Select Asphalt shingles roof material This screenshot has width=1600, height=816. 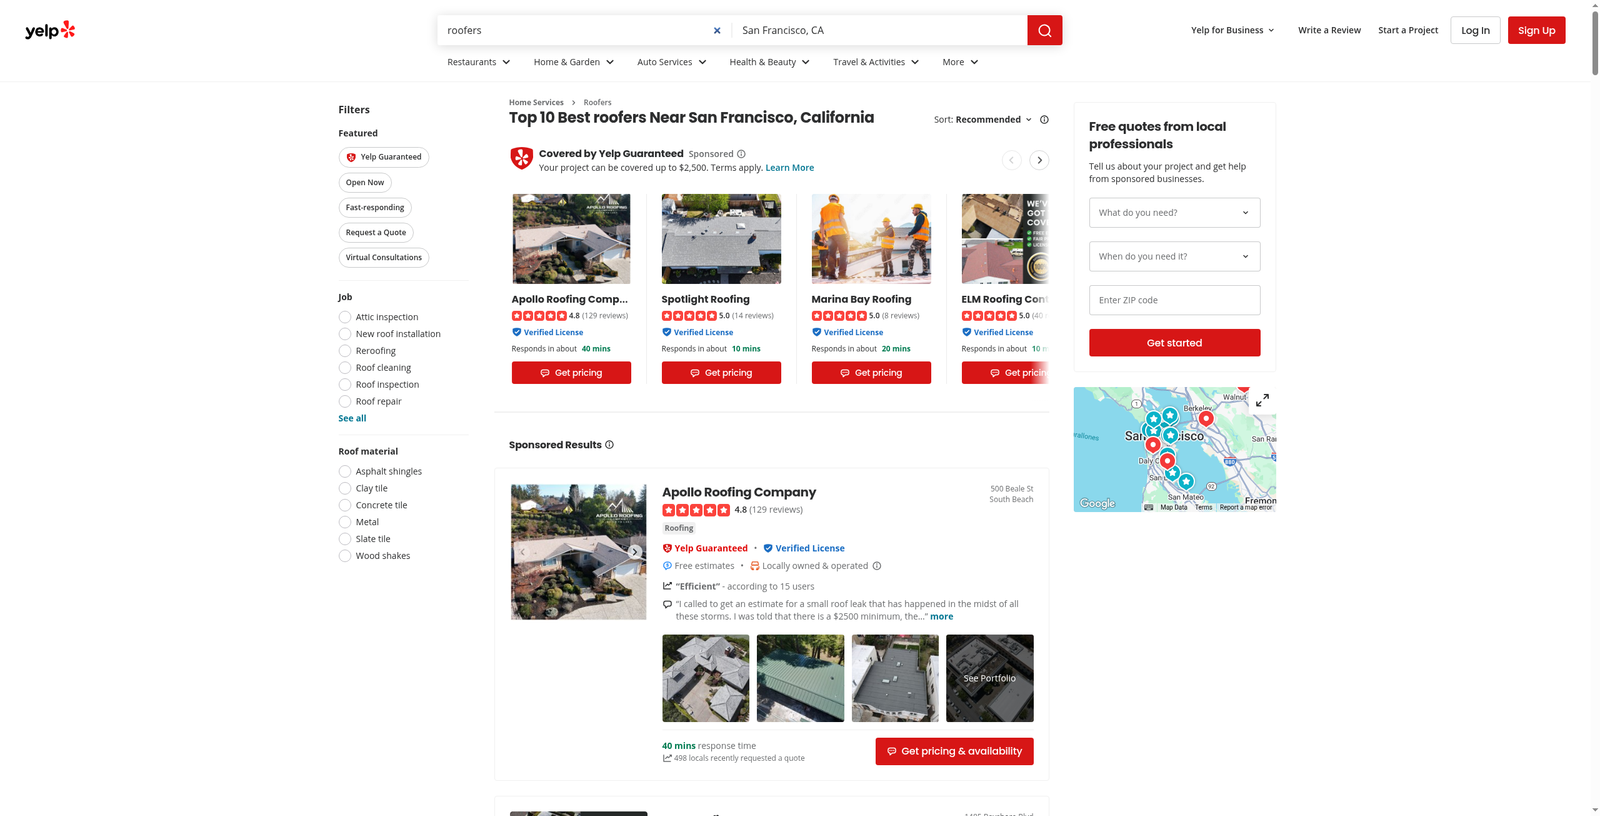tap(345, 472)
